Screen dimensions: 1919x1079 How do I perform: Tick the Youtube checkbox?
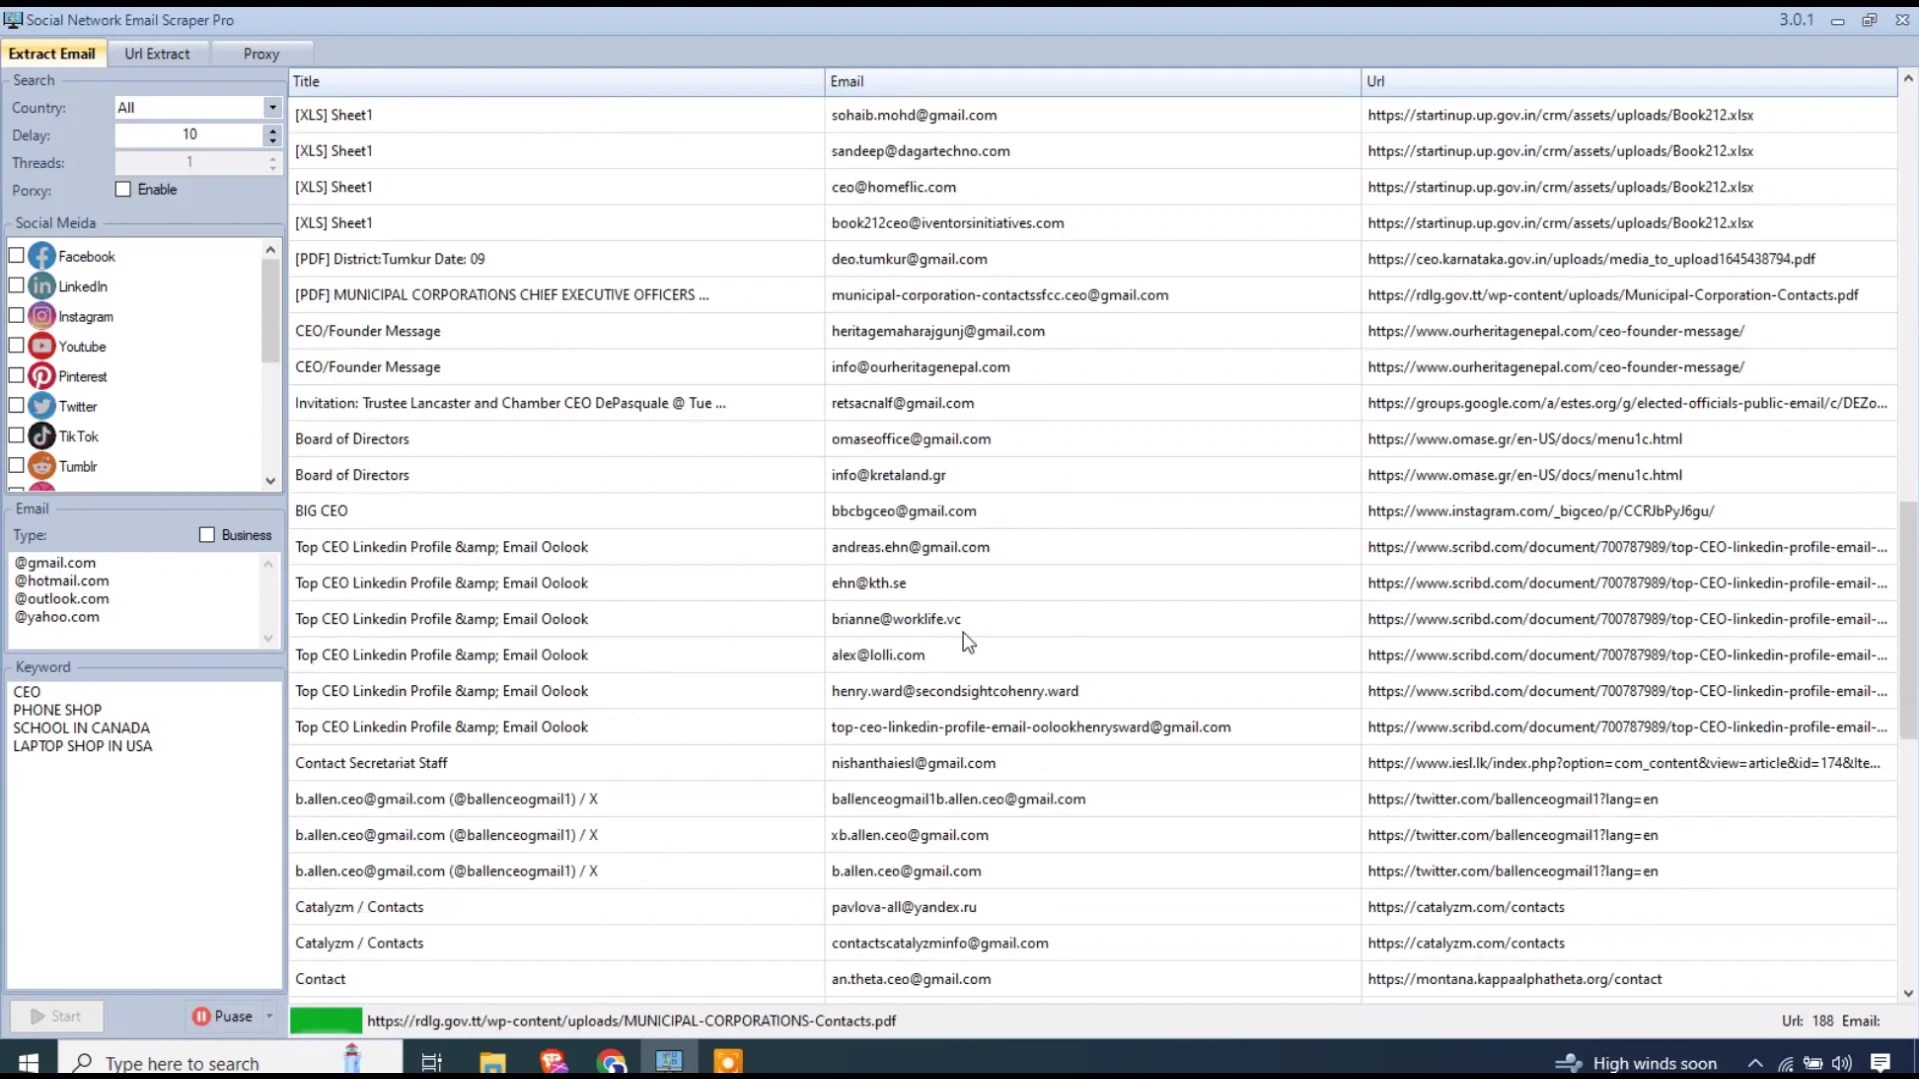click(x=16, y=346)
